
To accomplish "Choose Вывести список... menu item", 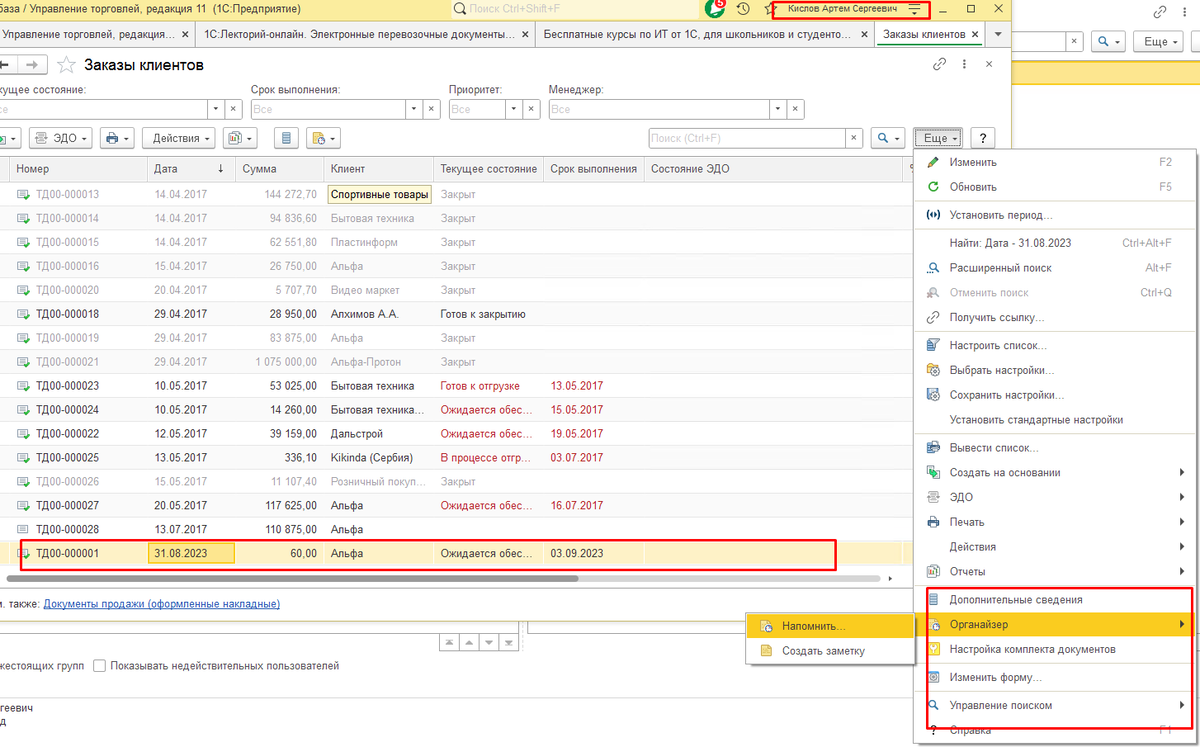I will coord(1056,447).
